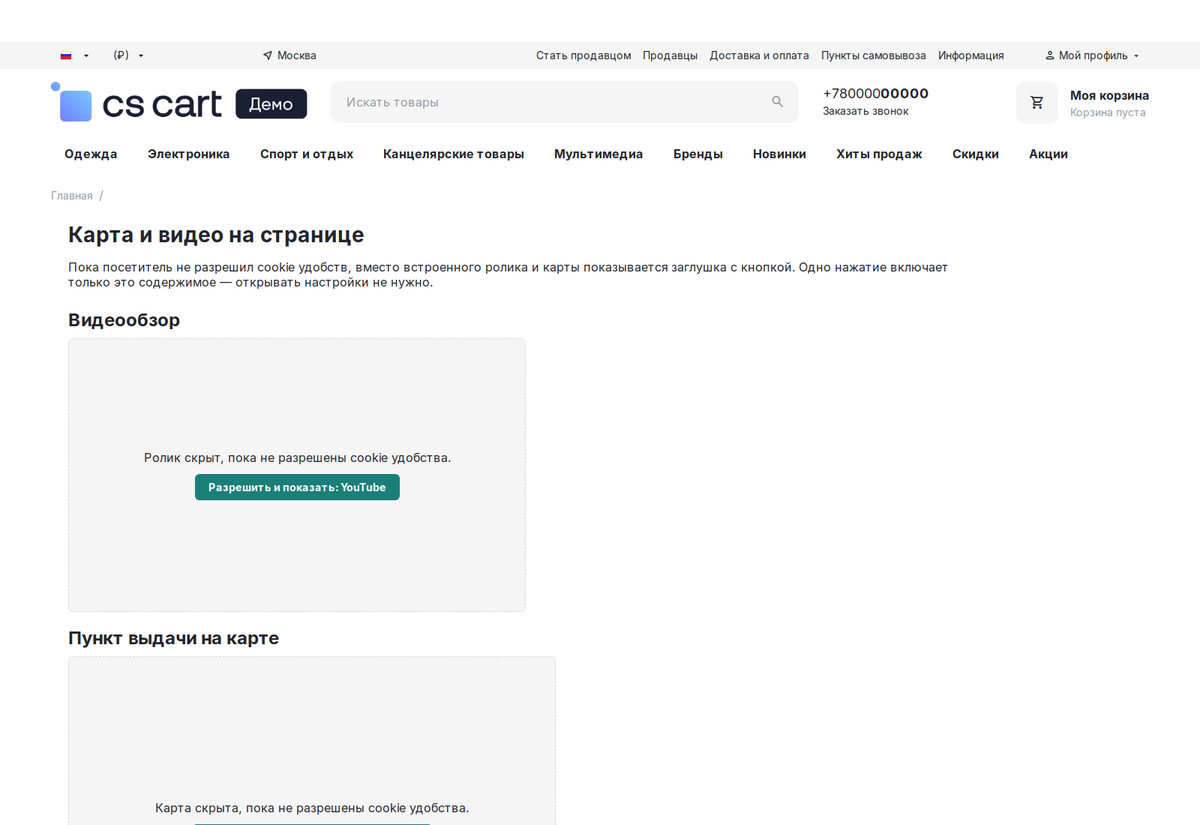Click the phone number +78000000000

pos(876,94)
